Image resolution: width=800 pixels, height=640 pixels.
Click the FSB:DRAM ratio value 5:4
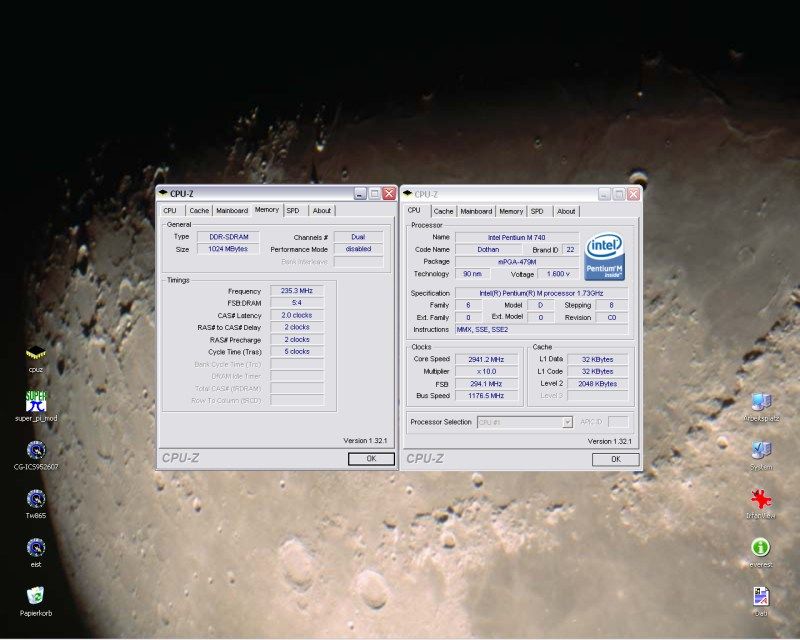pyautogui.click(x=297, y=303)
